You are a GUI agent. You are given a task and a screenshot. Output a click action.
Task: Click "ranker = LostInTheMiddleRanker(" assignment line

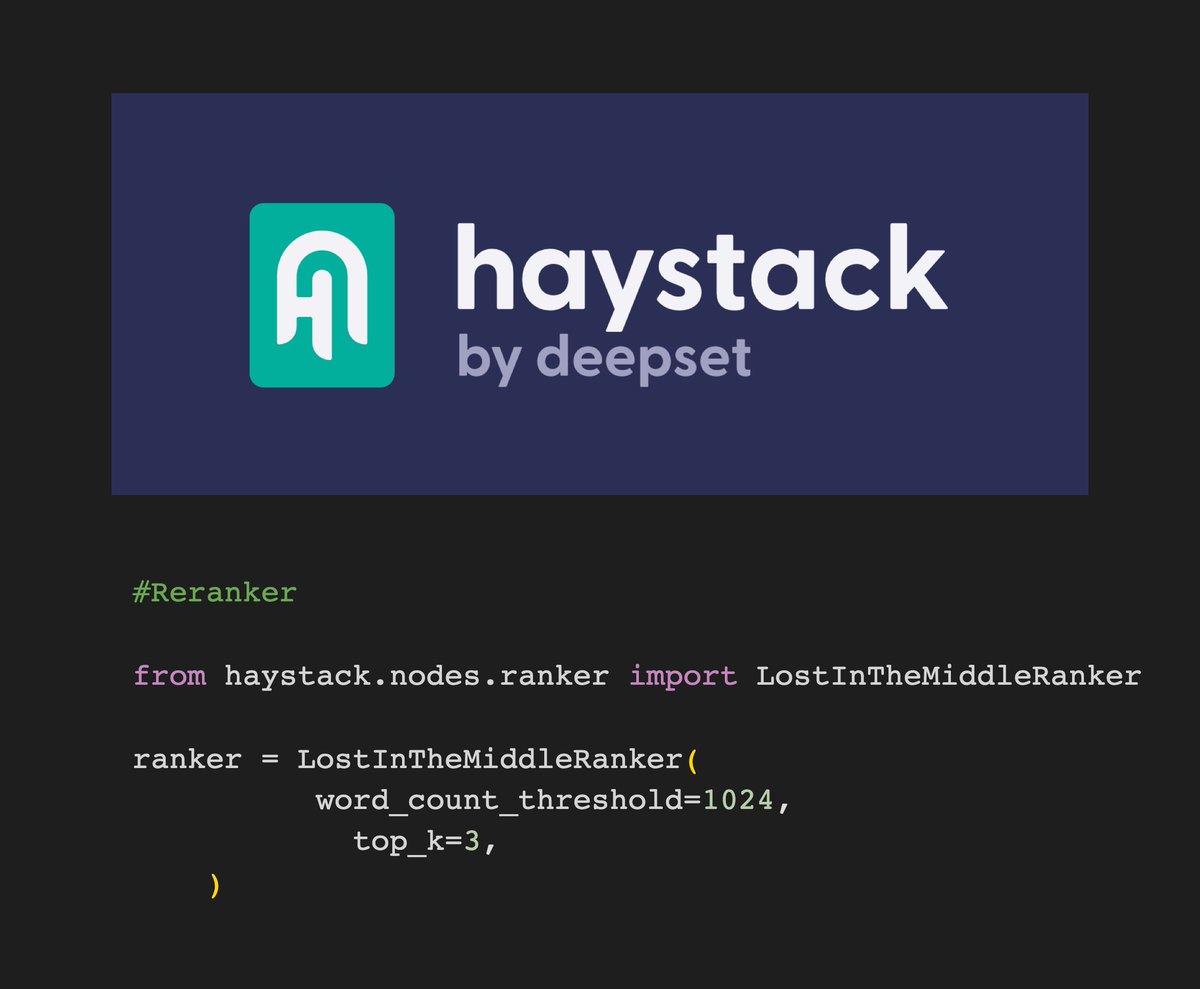pyautogui.click(x=414, y=760)
